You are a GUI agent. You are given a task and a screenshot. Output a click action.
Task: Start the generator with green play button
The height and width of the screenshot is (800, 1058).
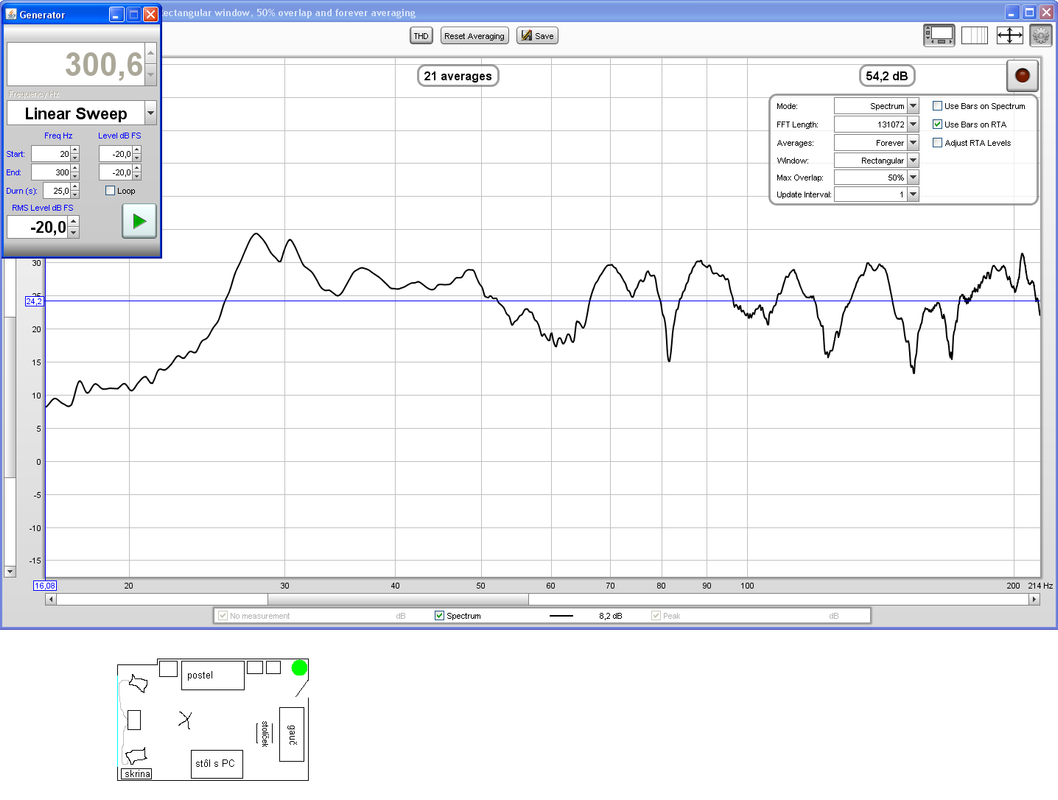139,221
